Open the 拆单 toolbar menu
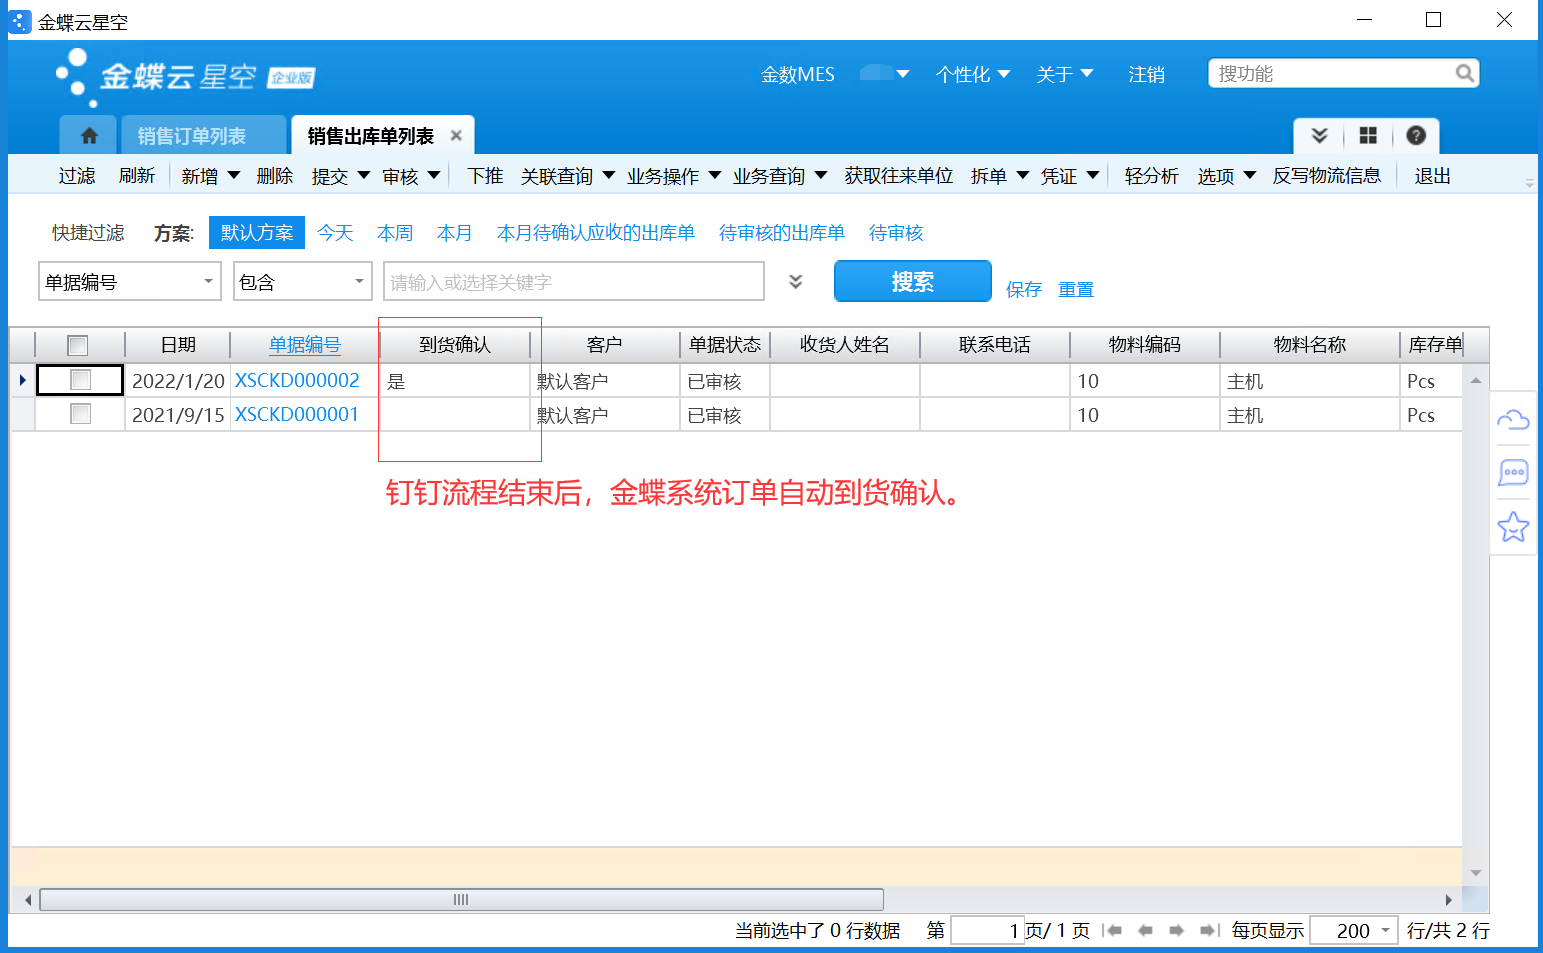Image resolution: width=1543 pixels, height=953 pixels. (x=999, y=176)
